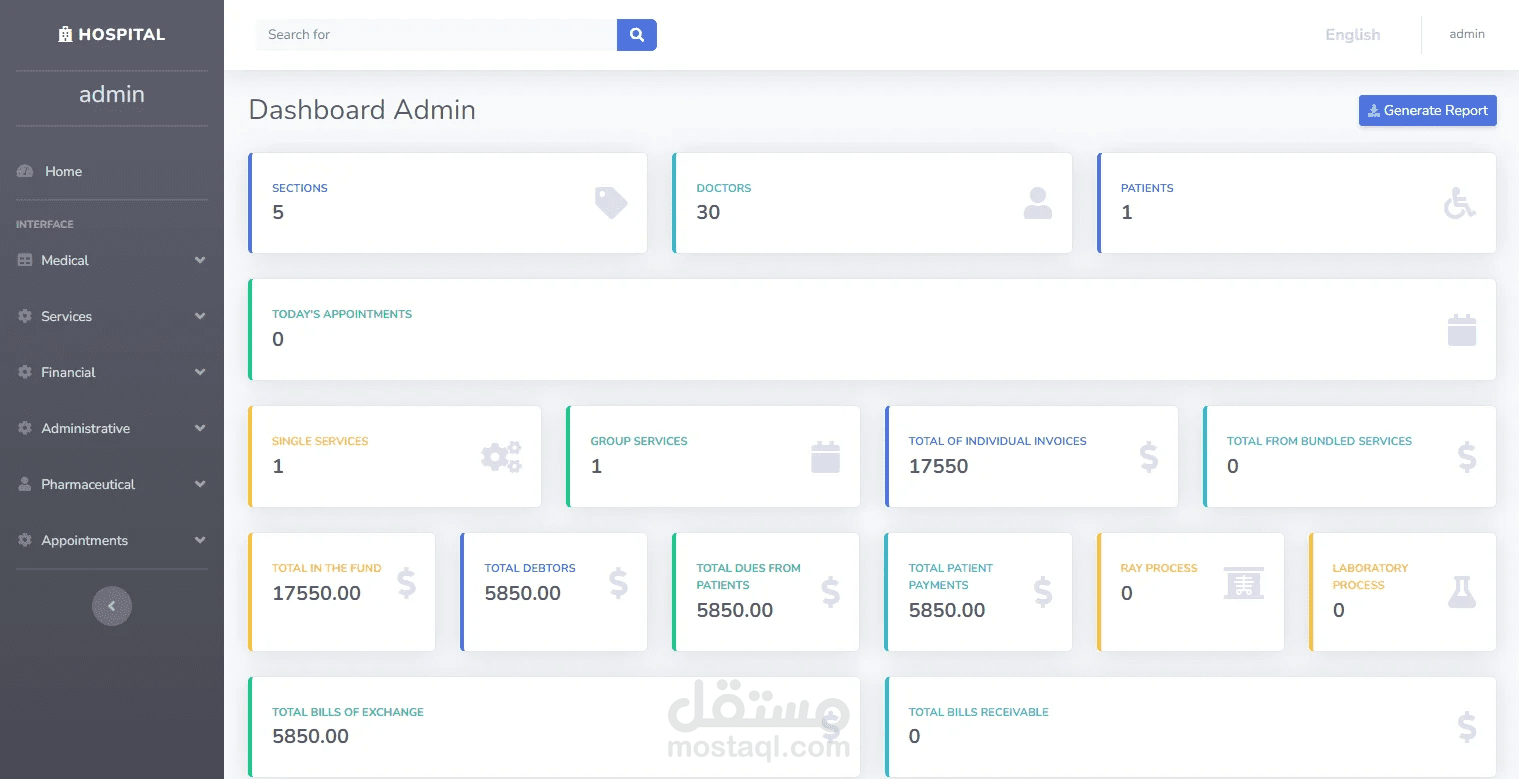Click the Total of Individual Invoices value 17550

(x=938, y=466)
